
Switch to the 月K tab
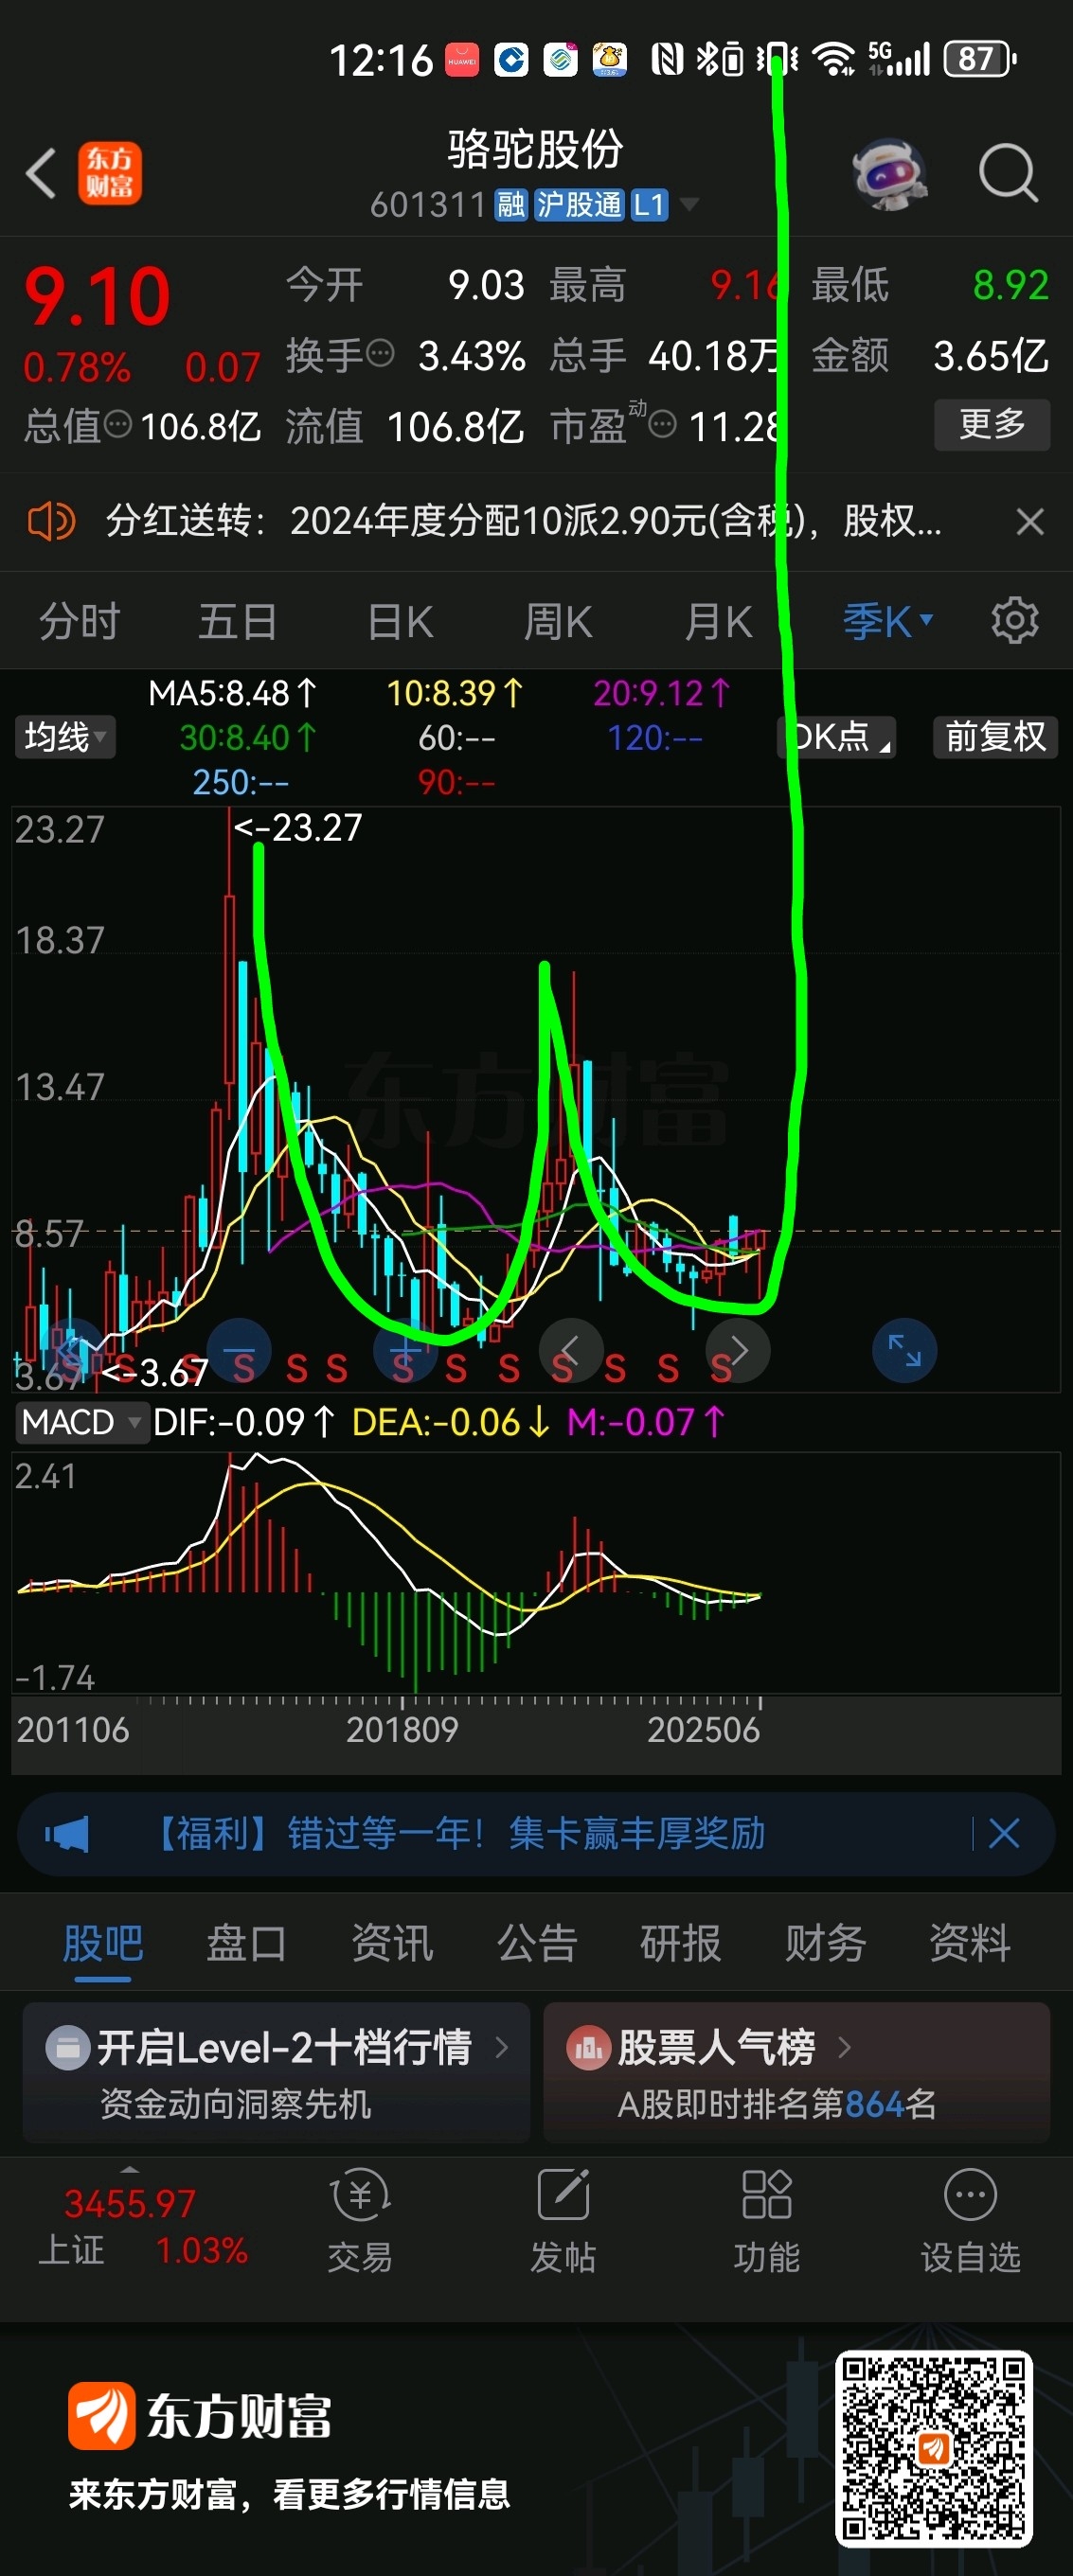(718, 622)
